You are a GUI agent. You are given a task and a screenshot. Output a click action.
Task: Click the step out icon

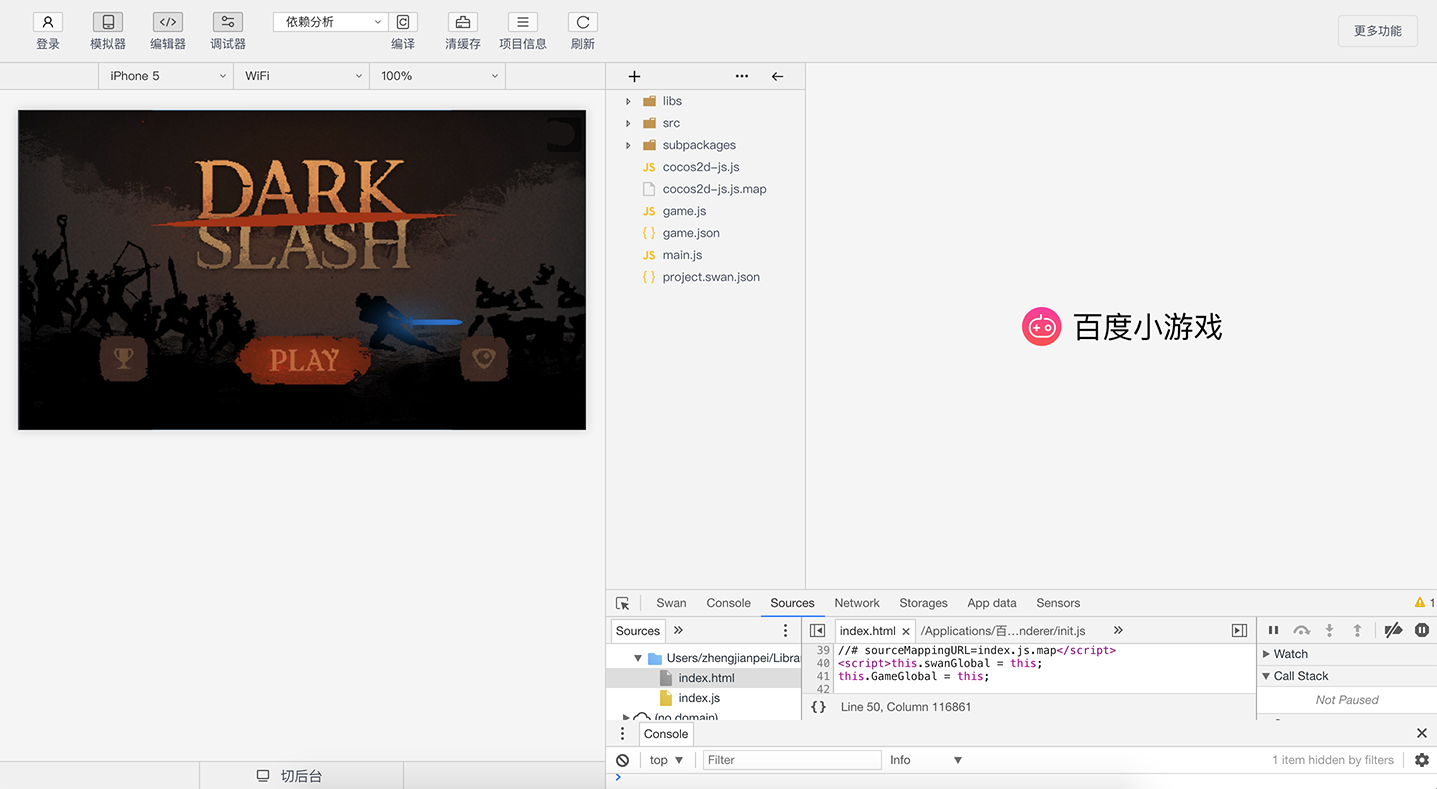coord(1357,630)
